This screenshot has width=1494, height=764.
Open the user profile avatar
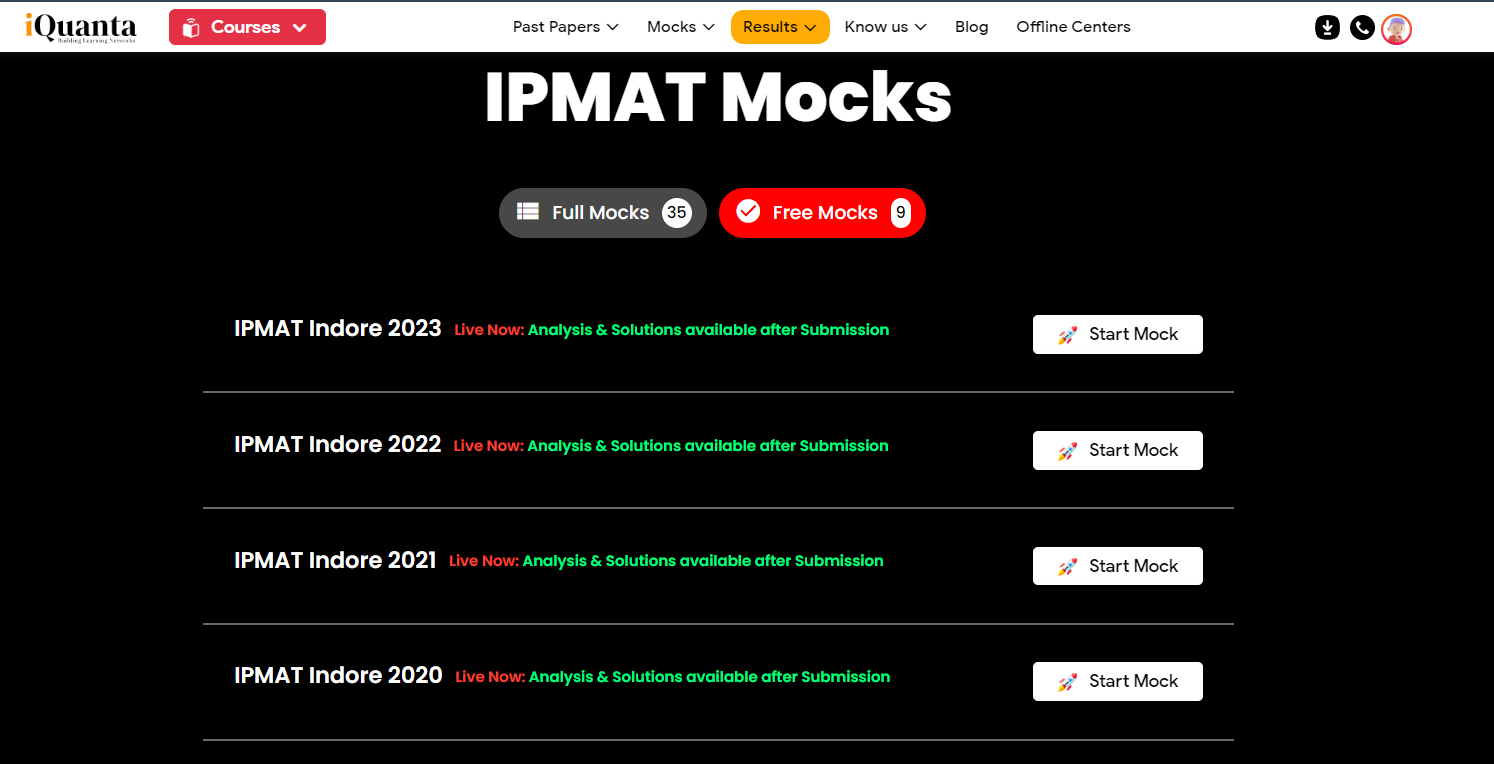(x=1396, y=29)
